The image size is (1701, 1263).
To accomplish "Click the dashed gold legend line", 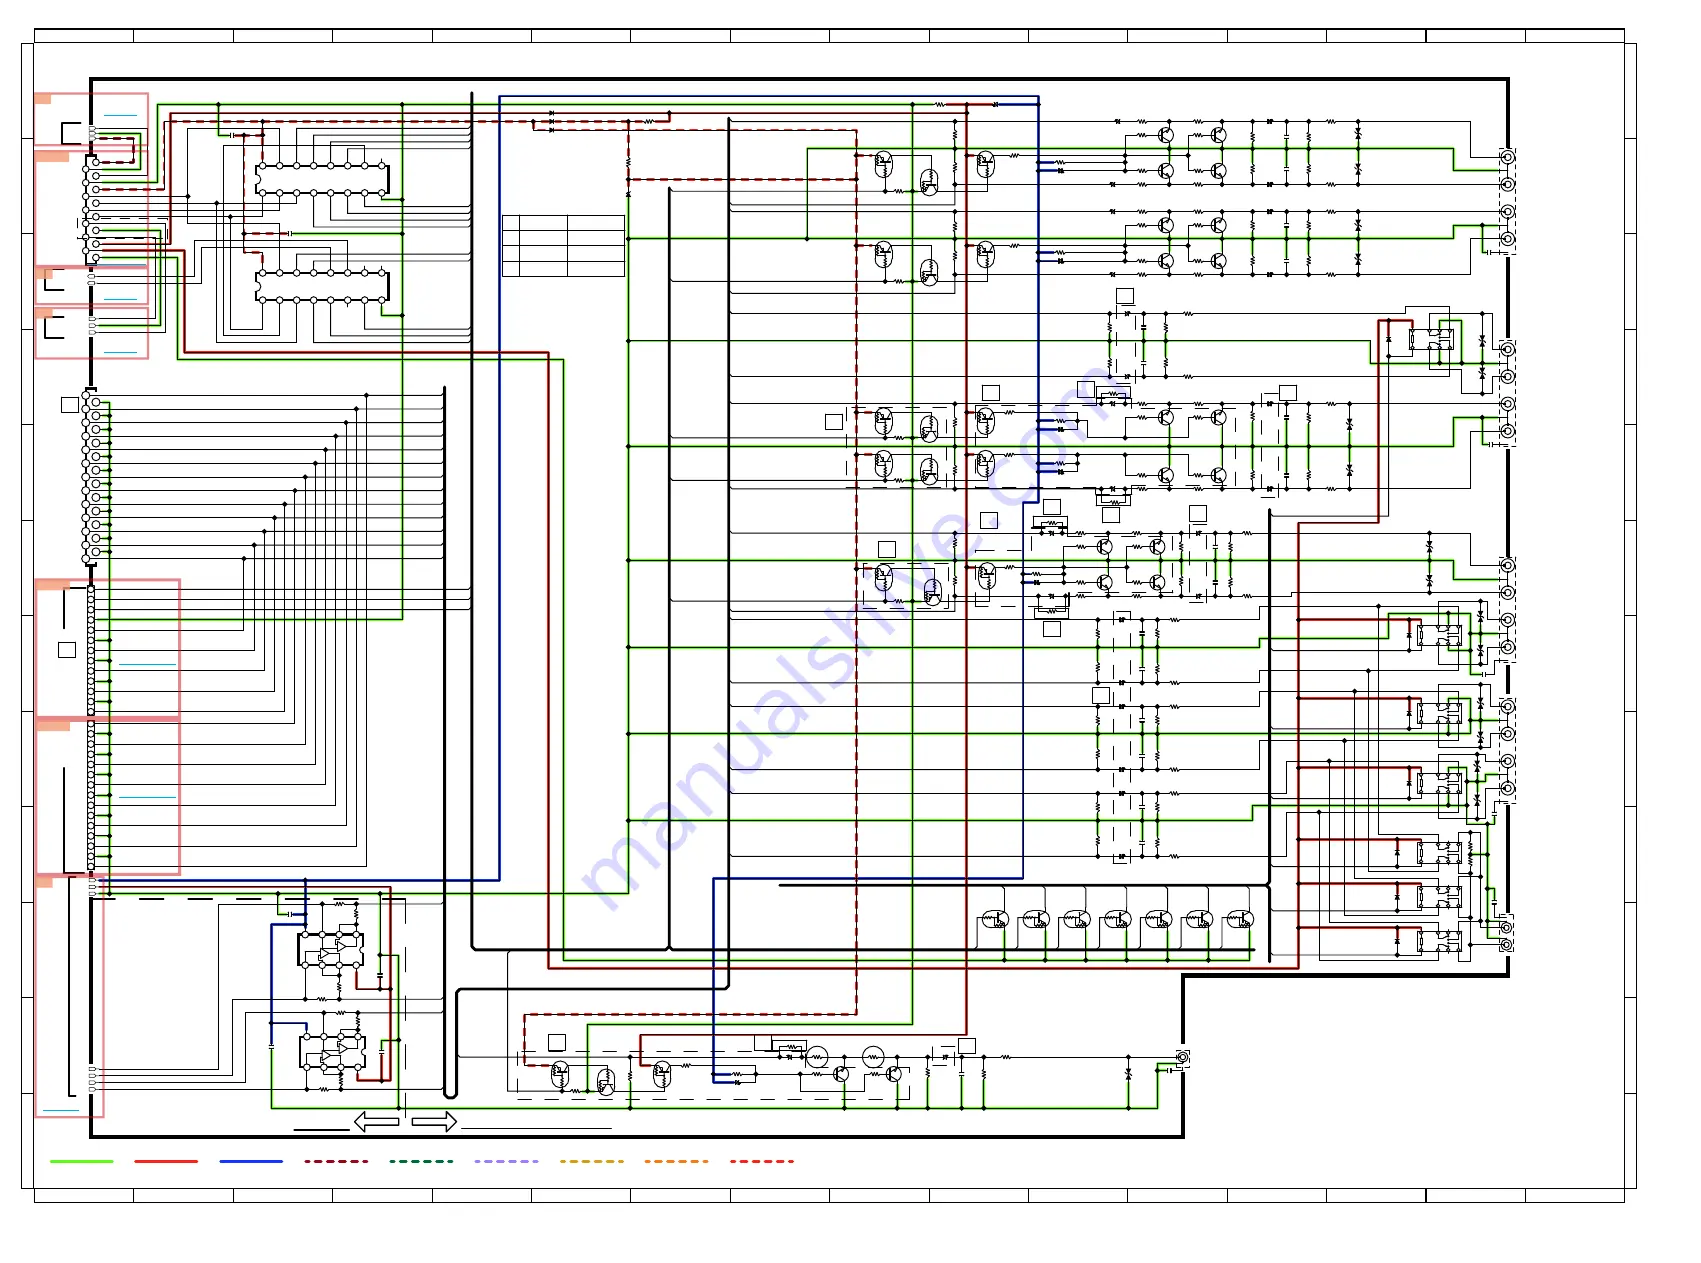I will pos(591,1161).
